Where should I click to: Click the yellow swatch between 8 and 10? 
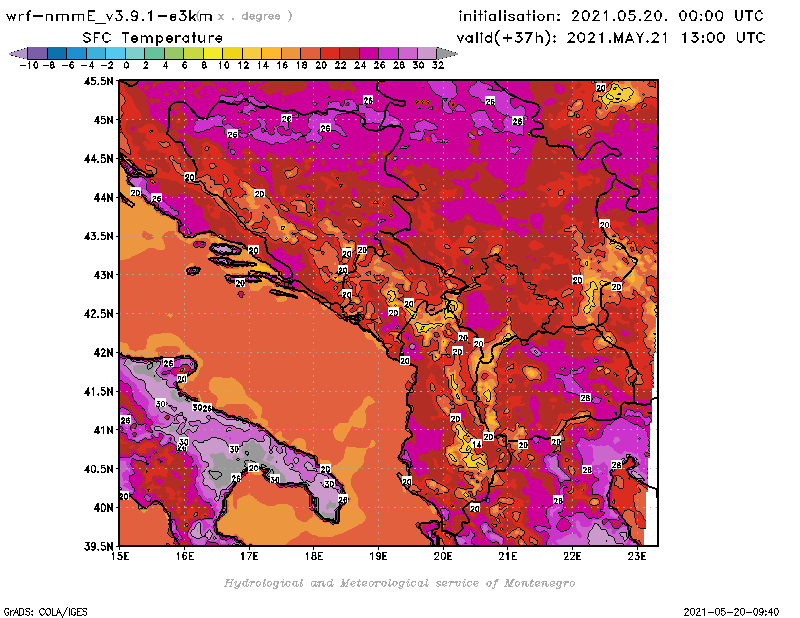213,53
